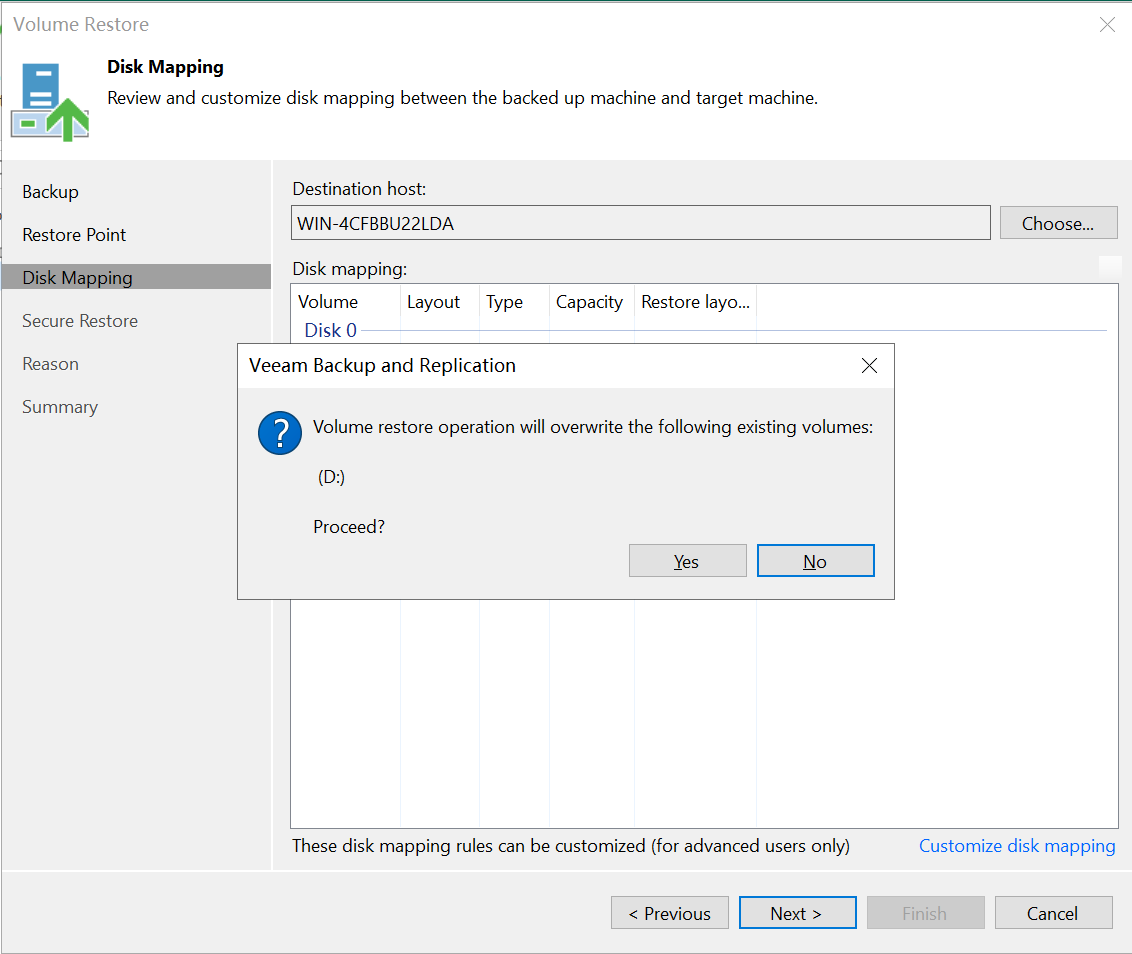Click the Restore layout column header

pyautogui.click(x=695, y=302)
